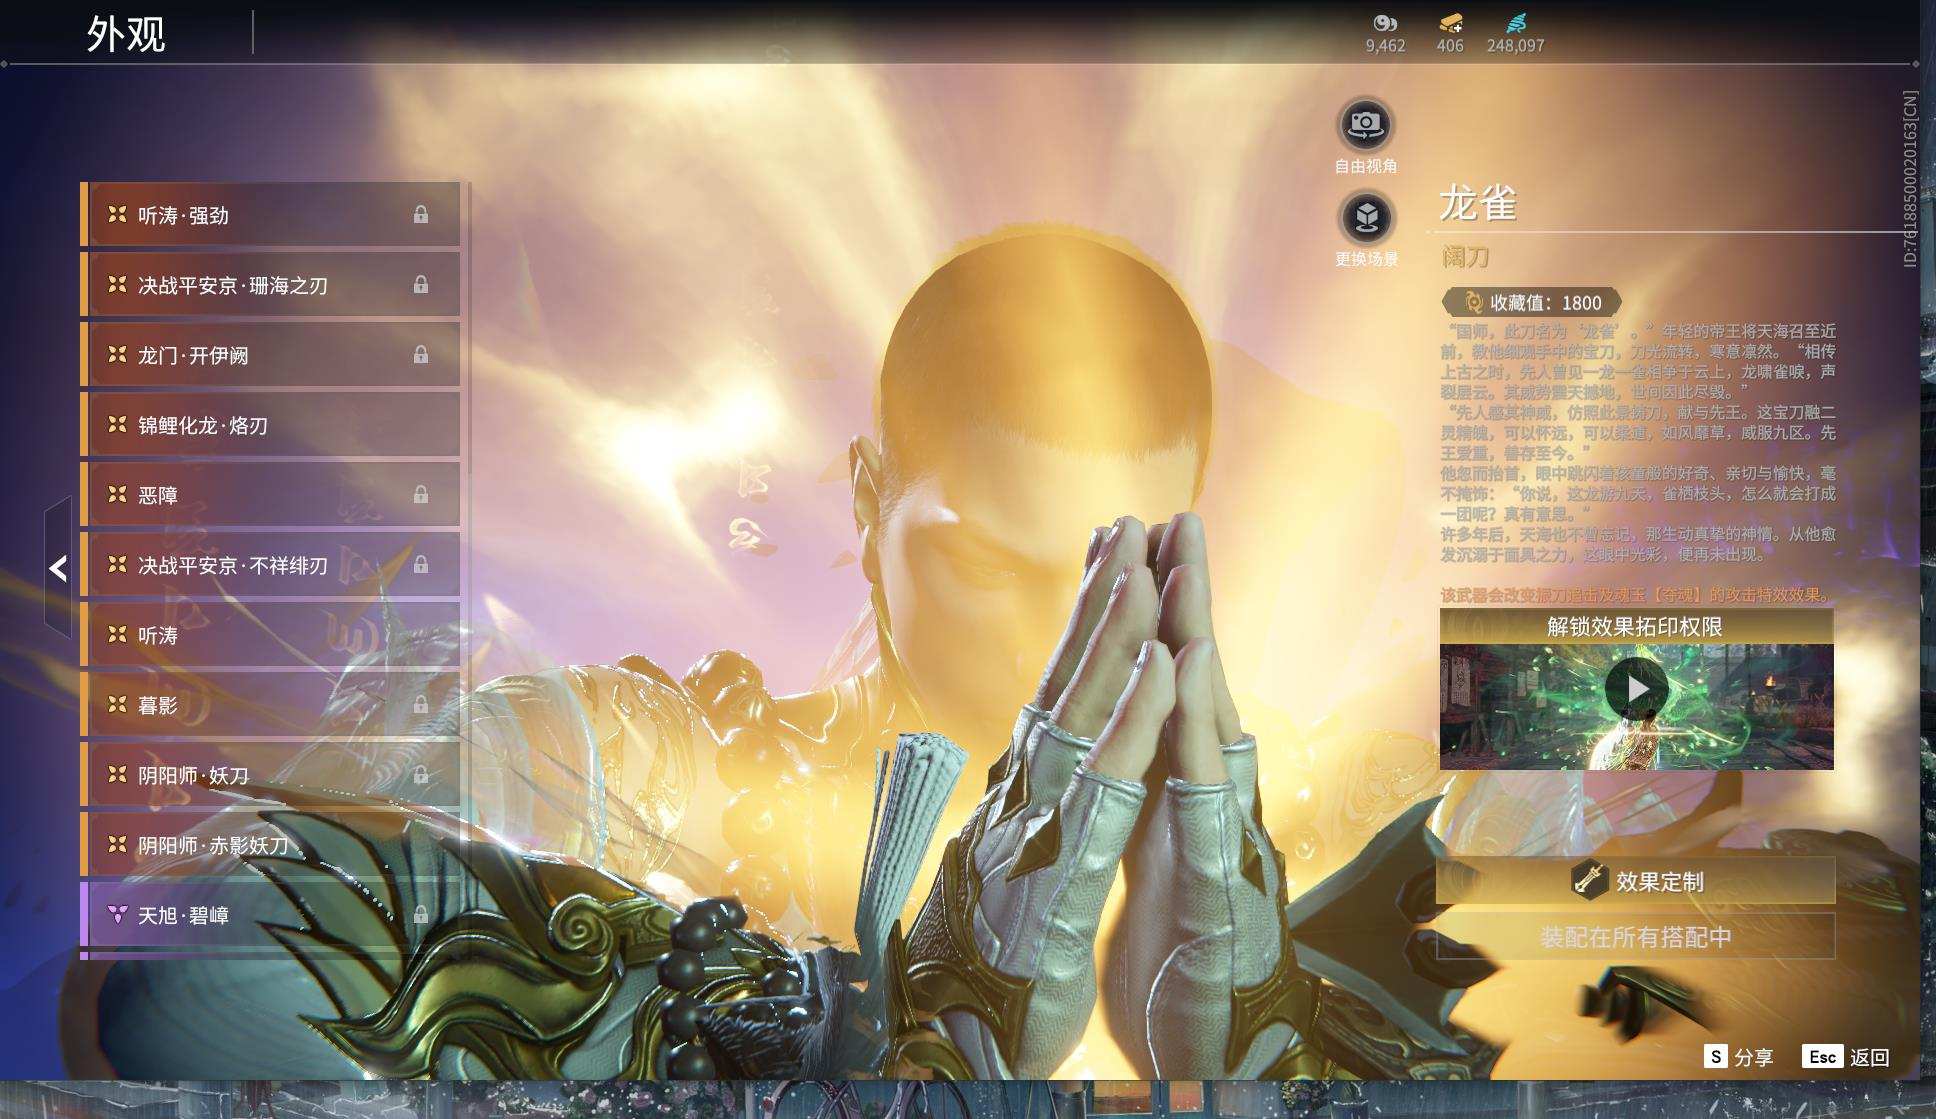
Task: Click 装配在所有搭配中 equip button
Action: pyautogui.click(x=1636, y=937)
